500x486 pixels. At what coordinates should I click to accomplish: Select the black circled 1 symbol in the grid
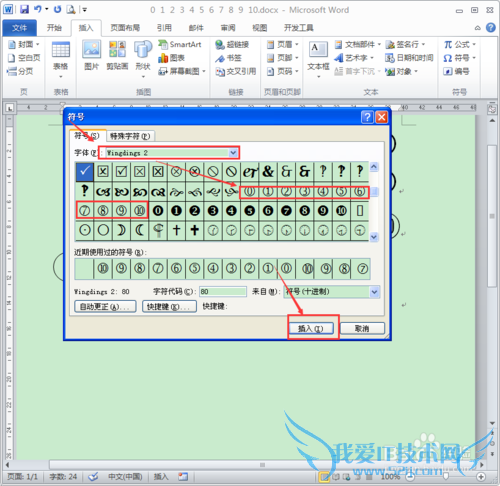pos(176,211)
